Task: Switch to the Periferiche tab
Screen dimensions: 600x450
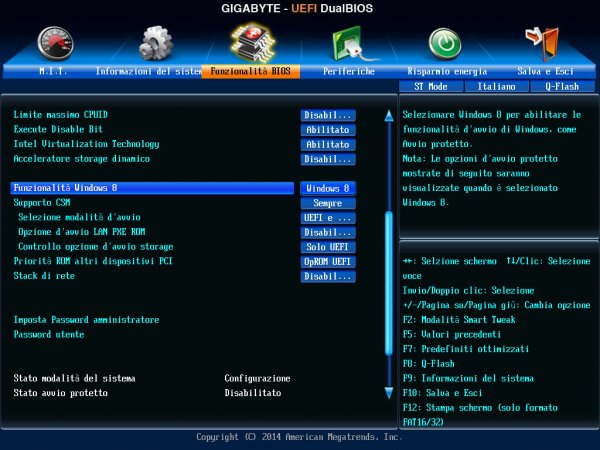Action: (x=349, y=71)
